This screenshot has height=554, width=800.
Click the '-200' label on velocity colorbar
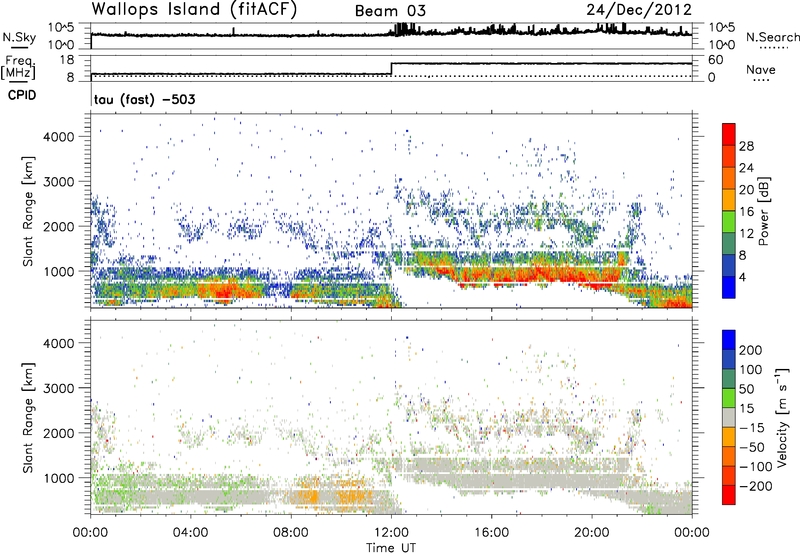pos(754,486)
